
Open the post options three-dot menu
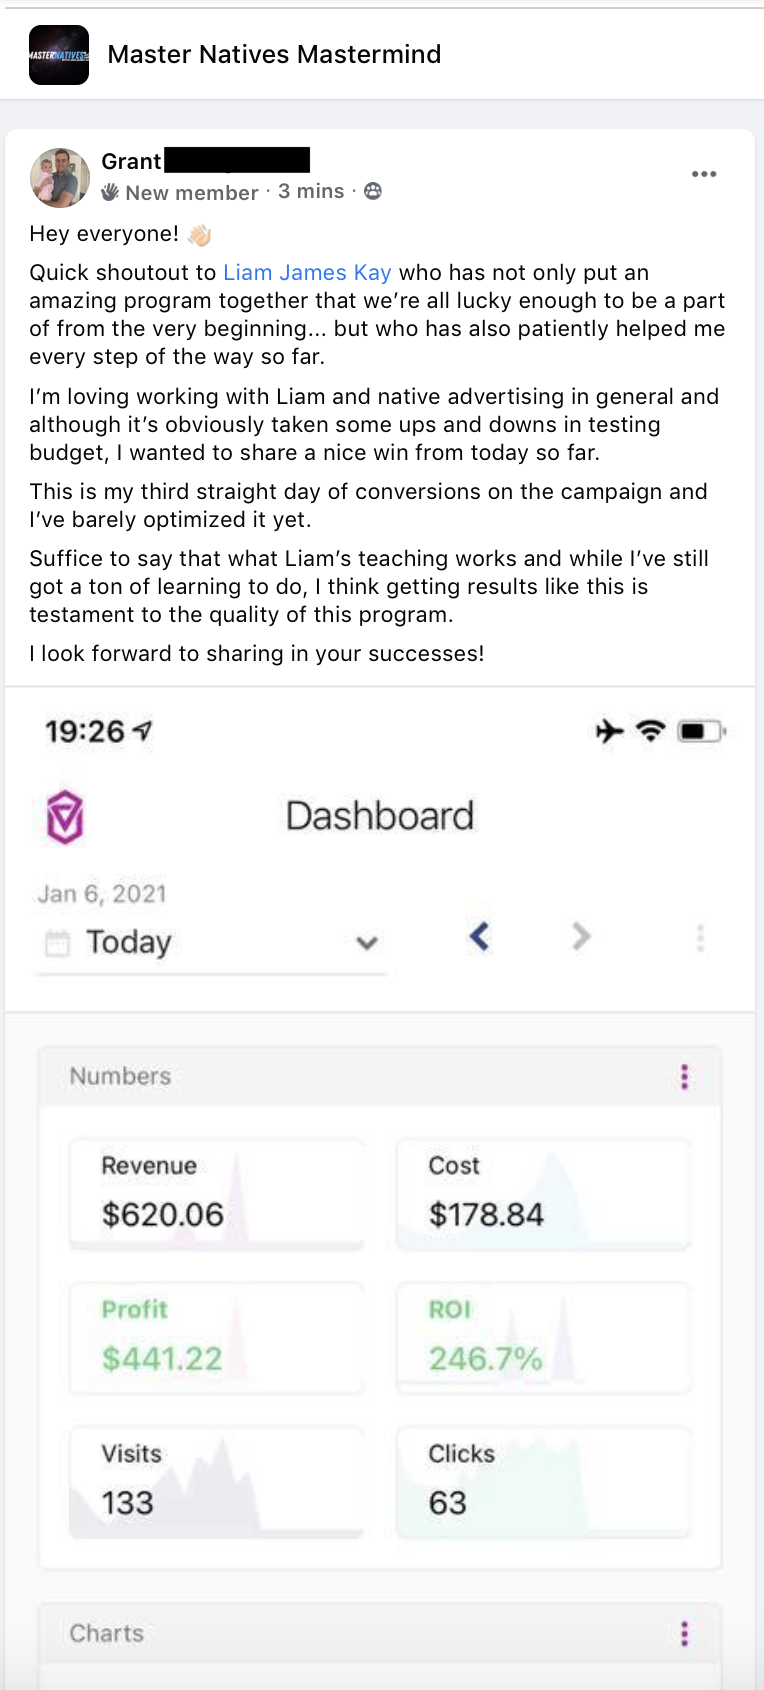[x=704, y=174]
